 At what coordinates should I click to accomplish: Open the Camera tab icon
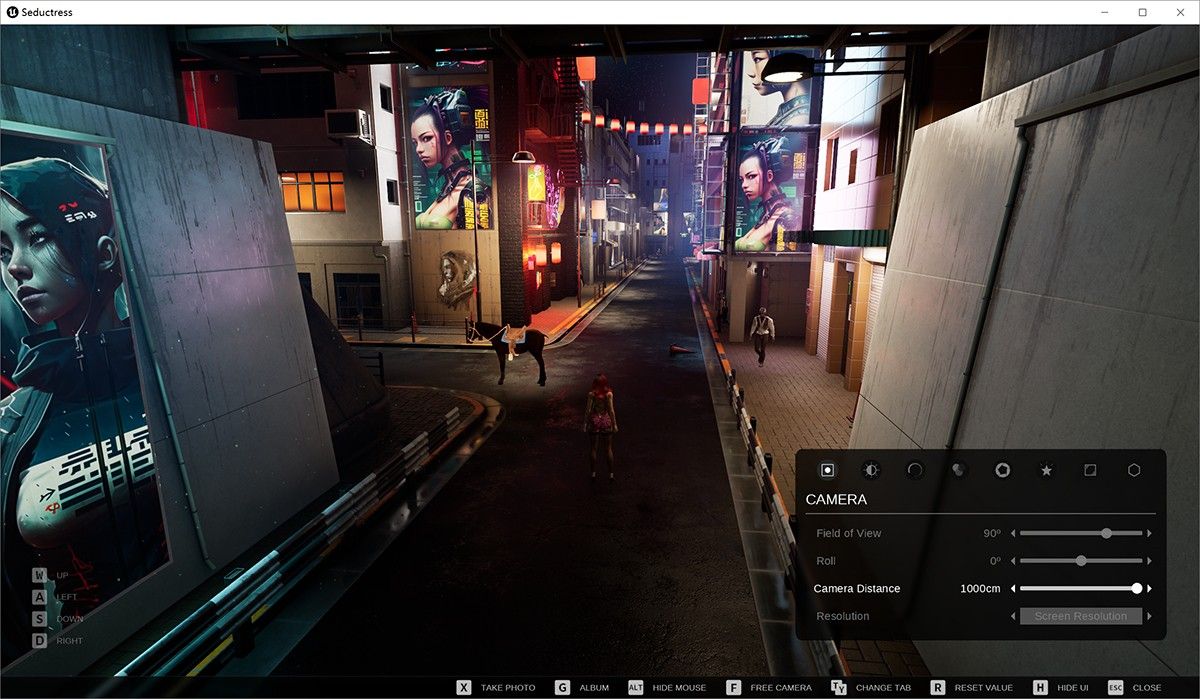click(x=827, y=470)
